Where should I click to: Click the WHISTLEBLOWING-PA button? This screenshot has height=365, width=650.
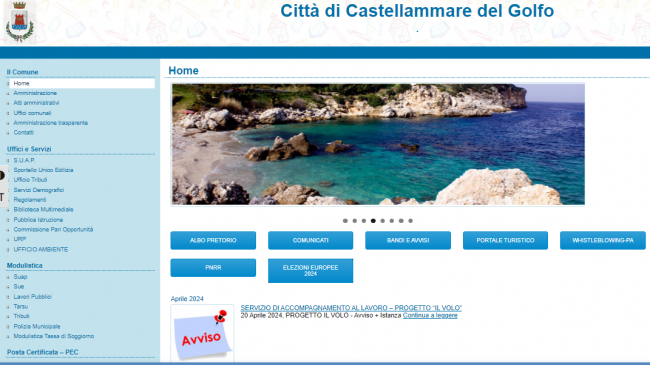click(603, 241)
